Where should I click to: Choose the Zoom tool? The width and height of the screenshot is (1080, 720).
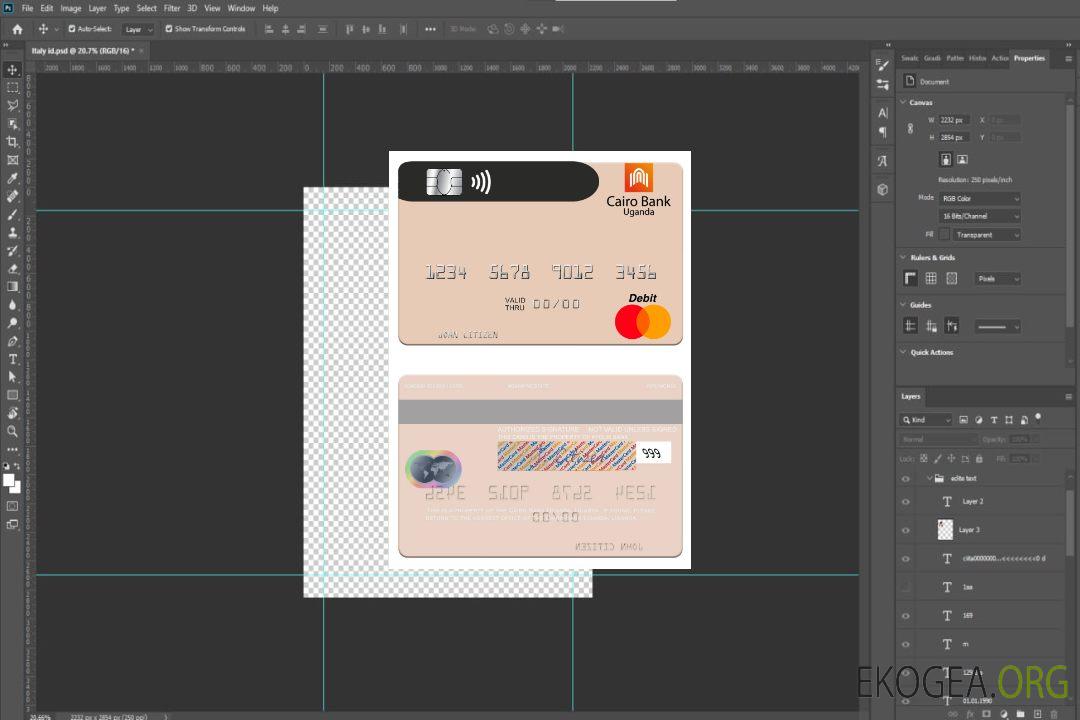(x=13, y=431)
